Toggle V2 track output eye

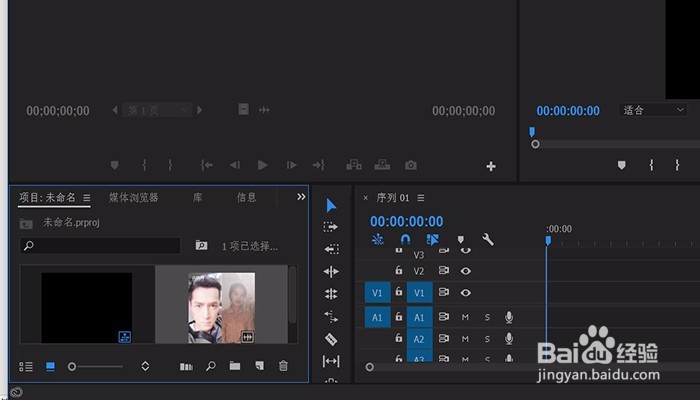[x=466, y=271]
